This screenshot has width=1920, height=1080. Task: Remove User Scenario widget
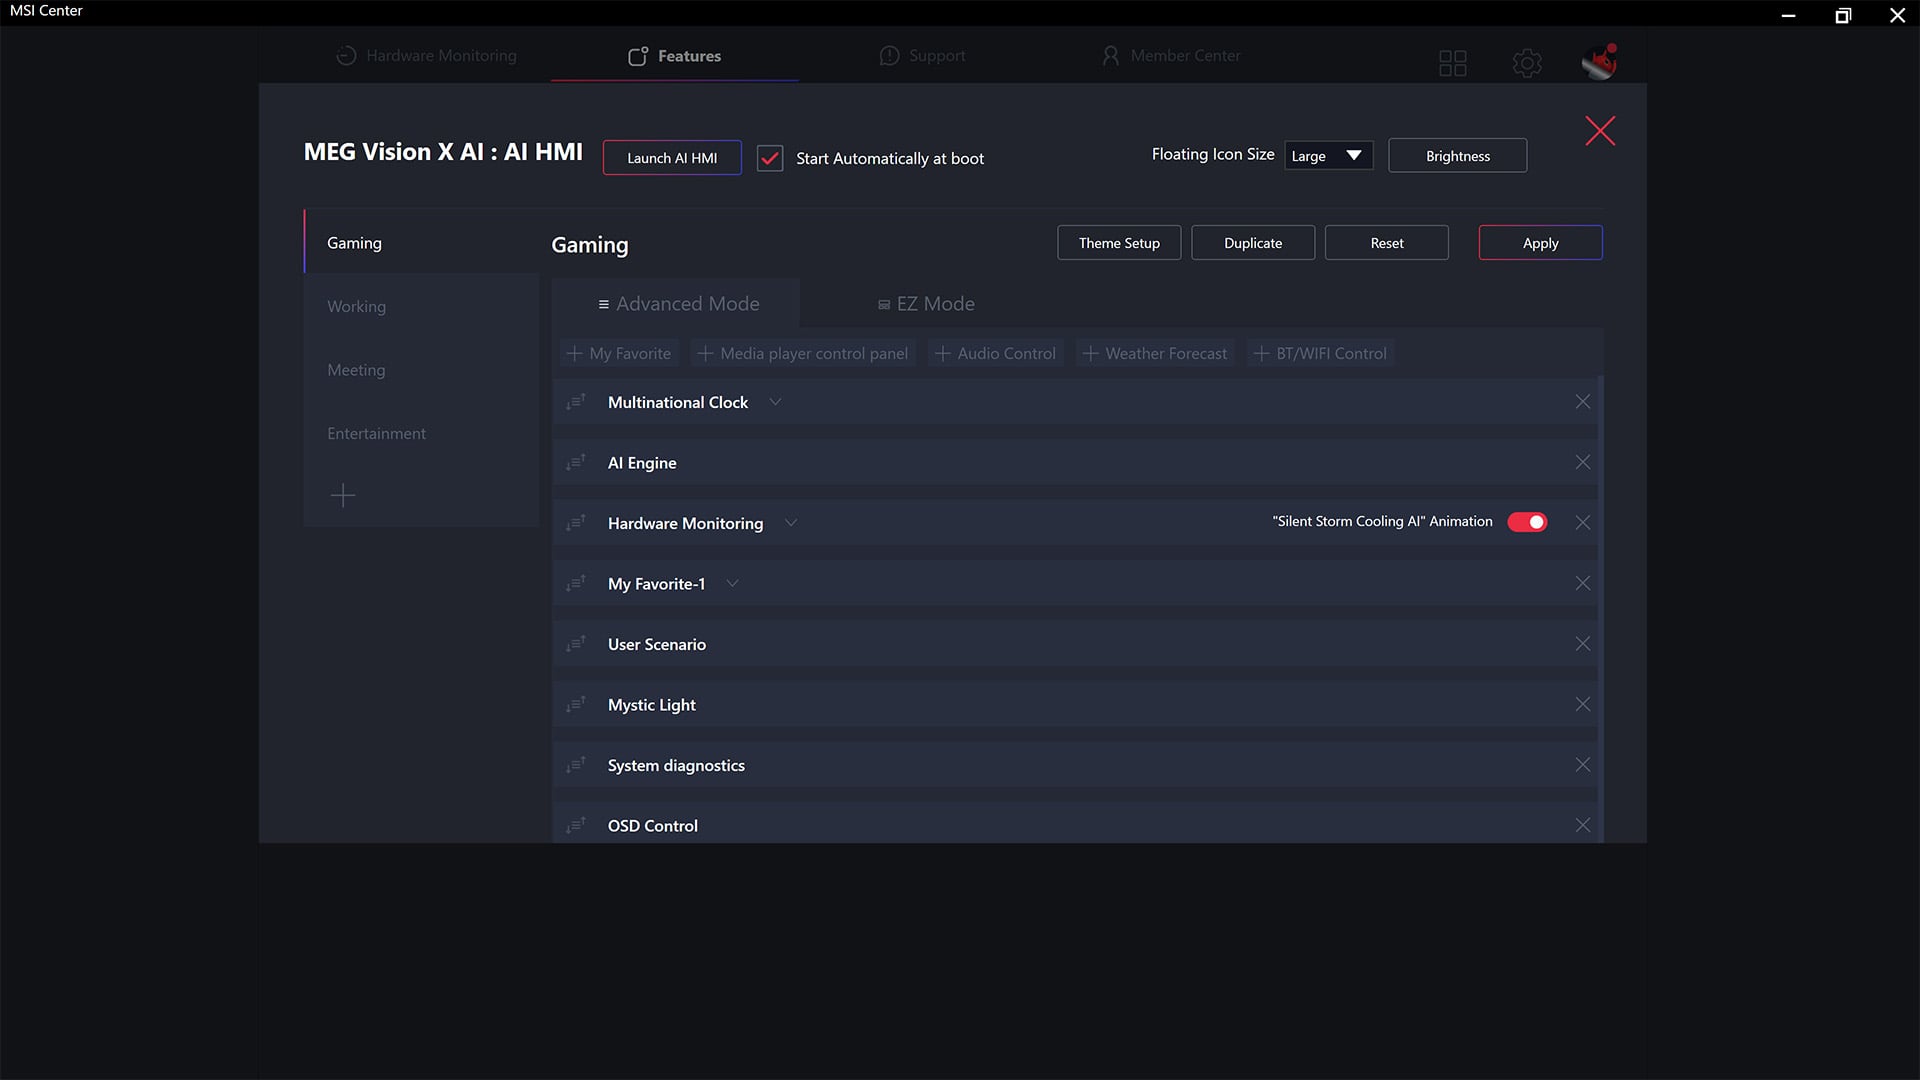click(x=1582, y=644)
